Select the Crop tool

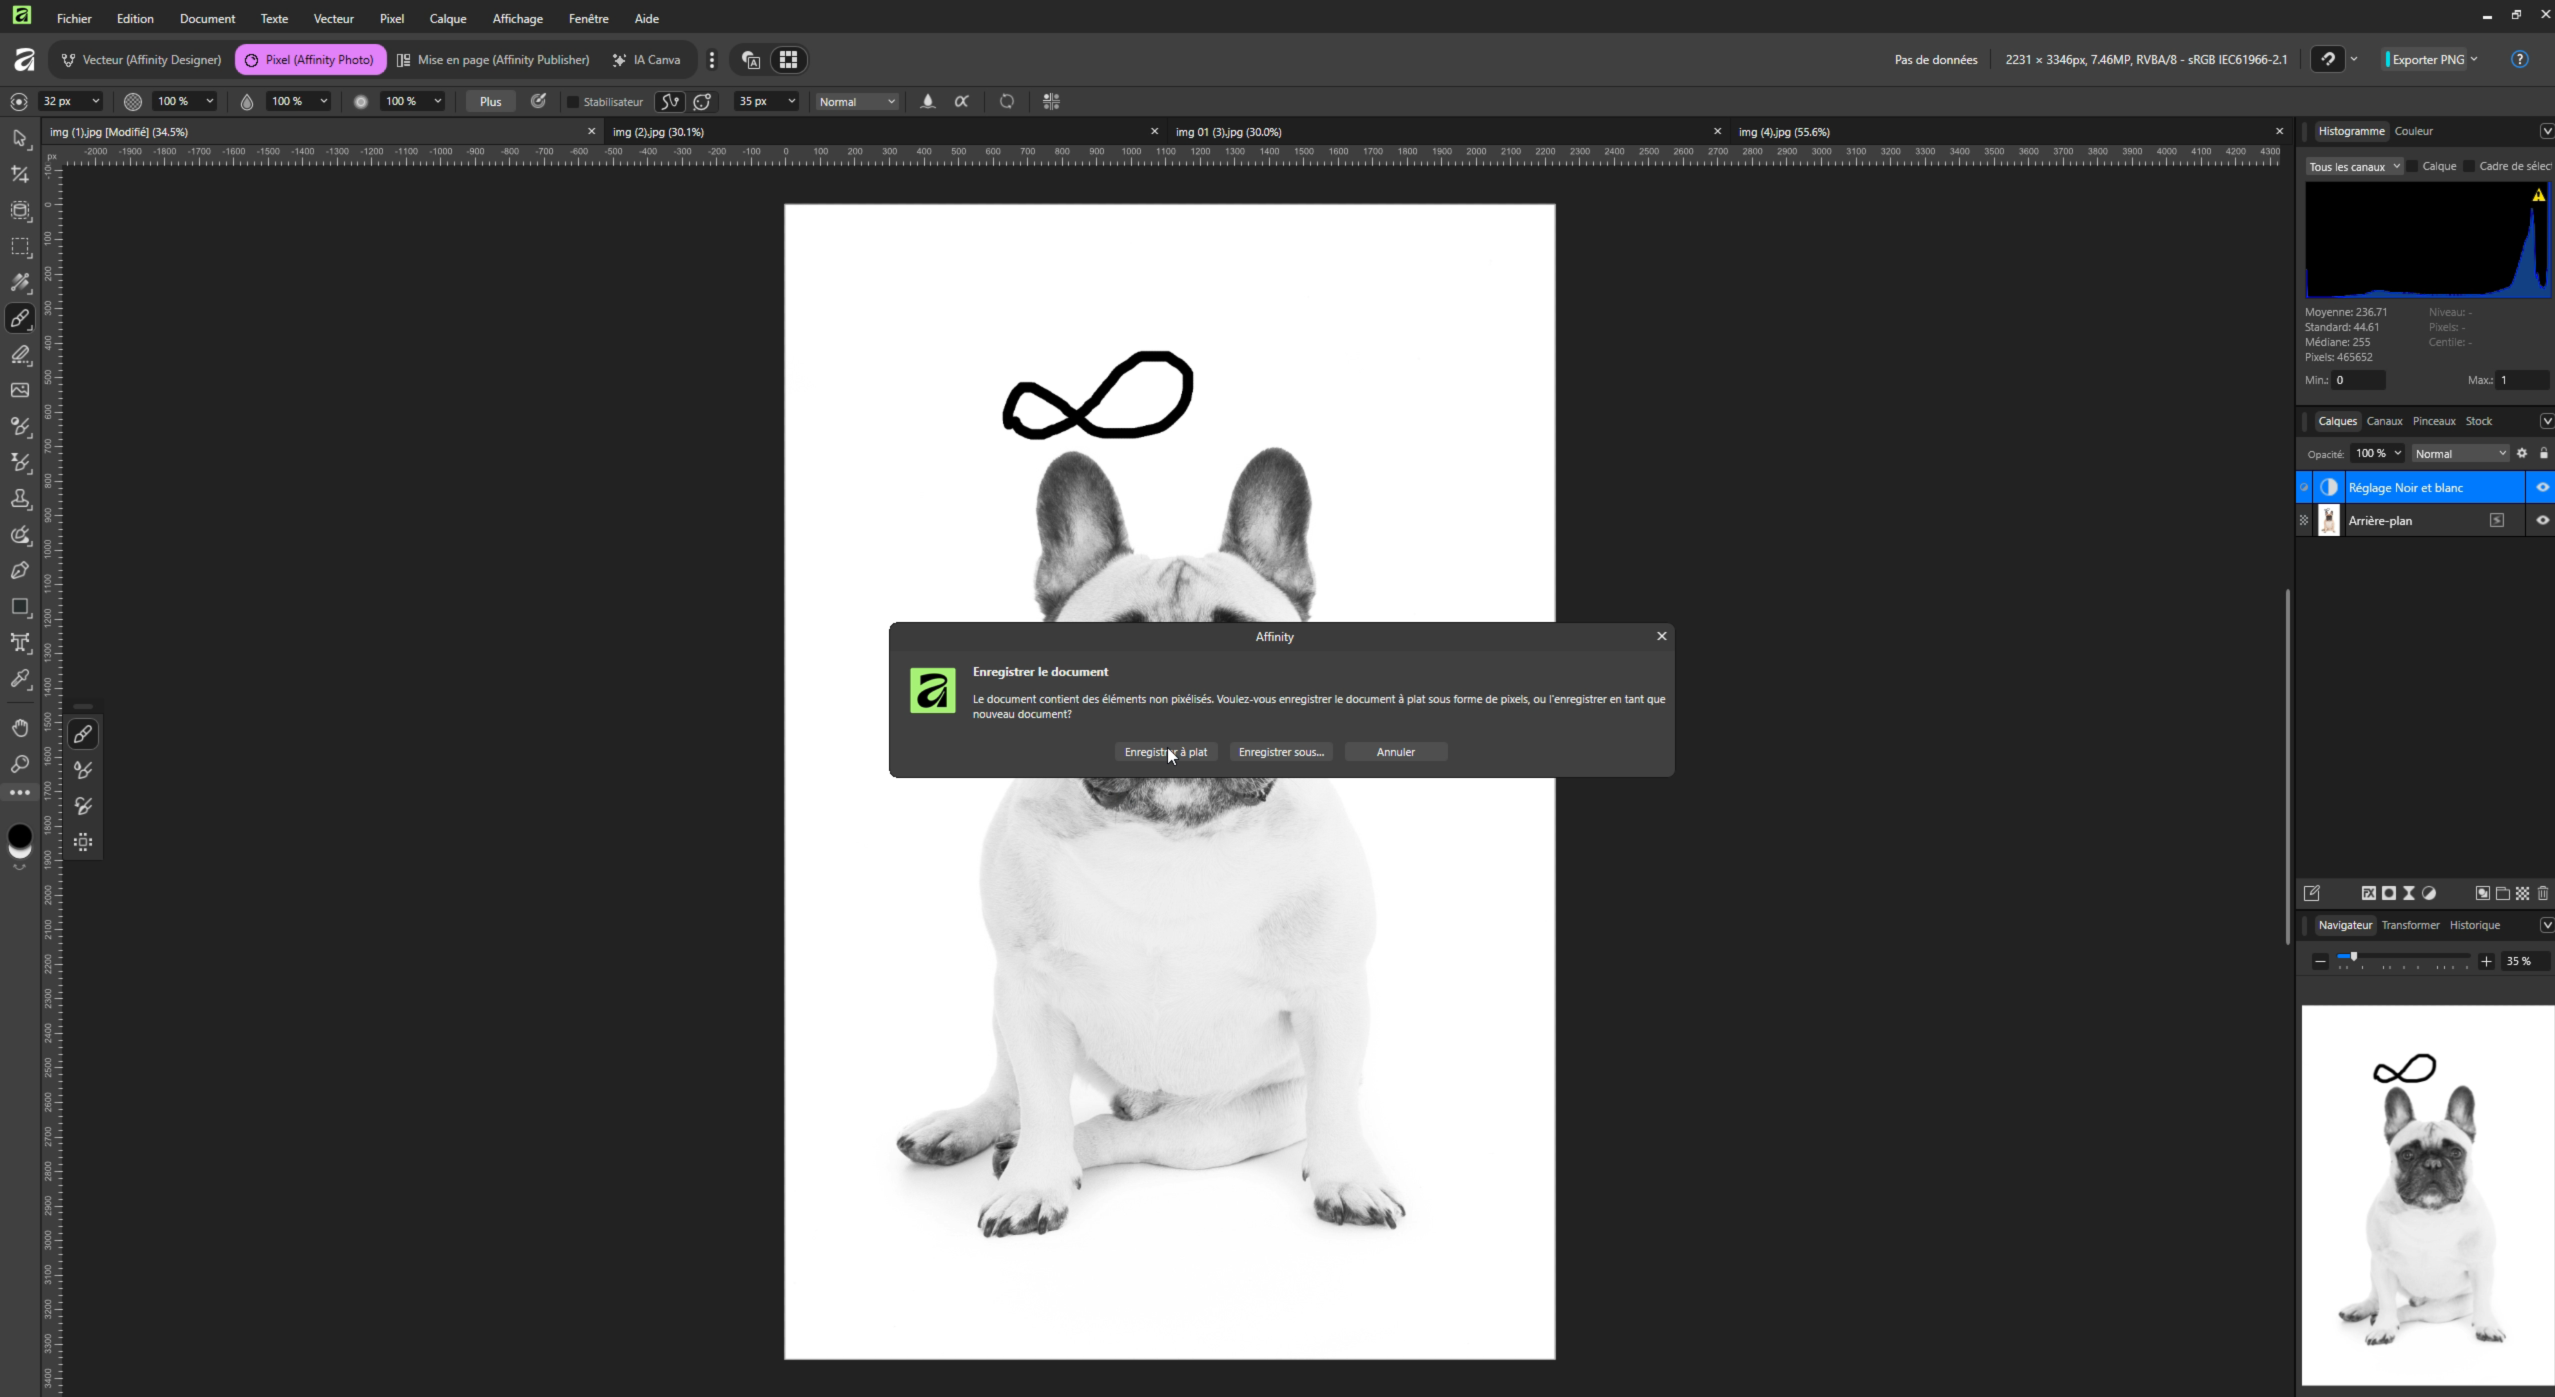(20, 174)
